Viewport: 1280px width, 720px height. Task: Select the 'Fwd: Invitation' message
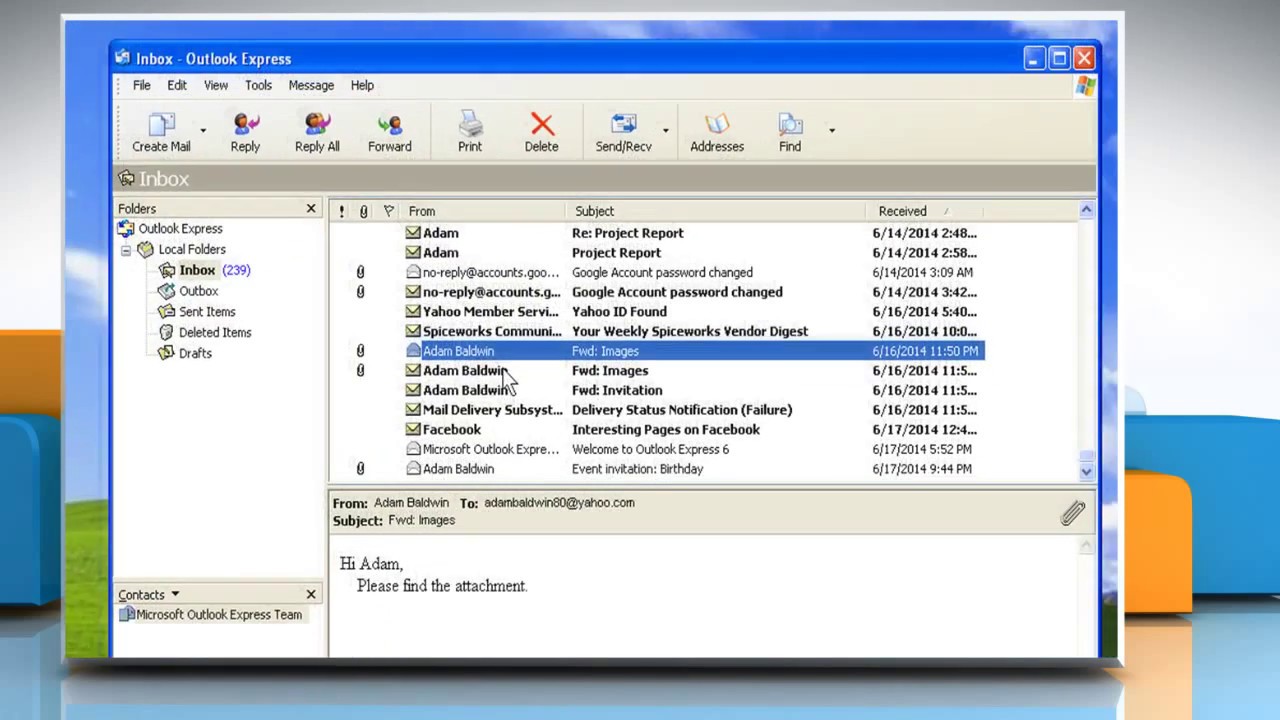pos(657,390)
